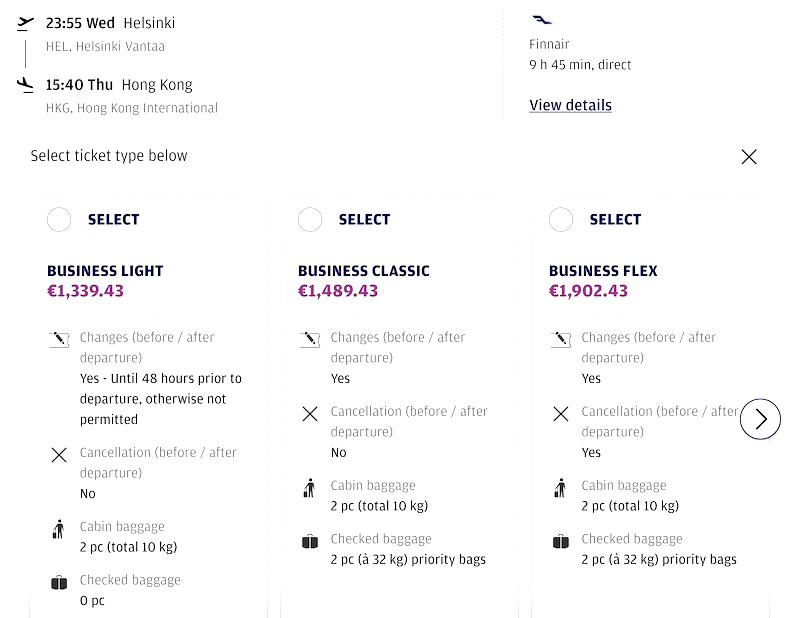Viewport: 800px width, 618px height.
Task: Close the ticket type selection panel
Action: click(749, 157)
